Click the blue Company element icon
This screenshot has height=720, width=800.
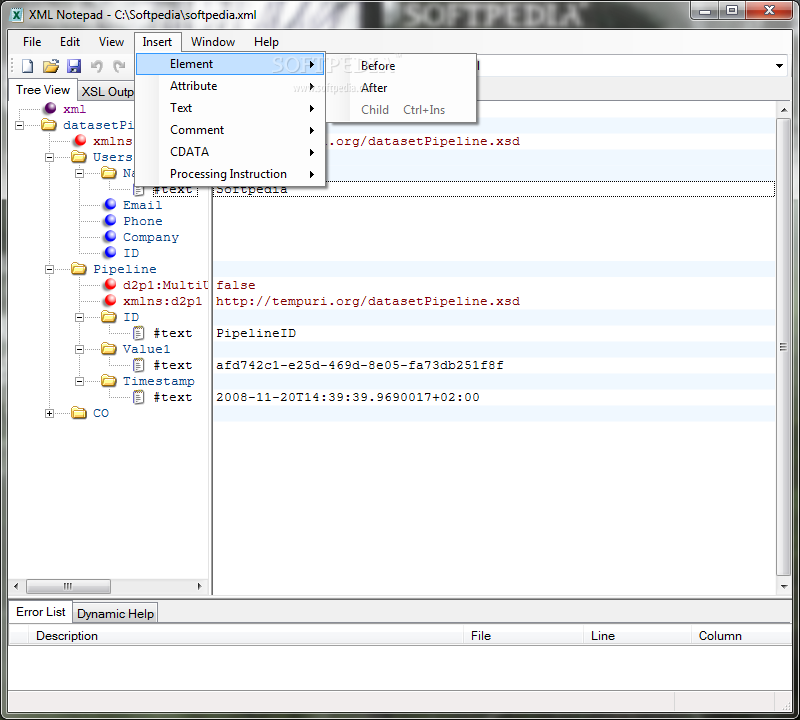[110, 236]
